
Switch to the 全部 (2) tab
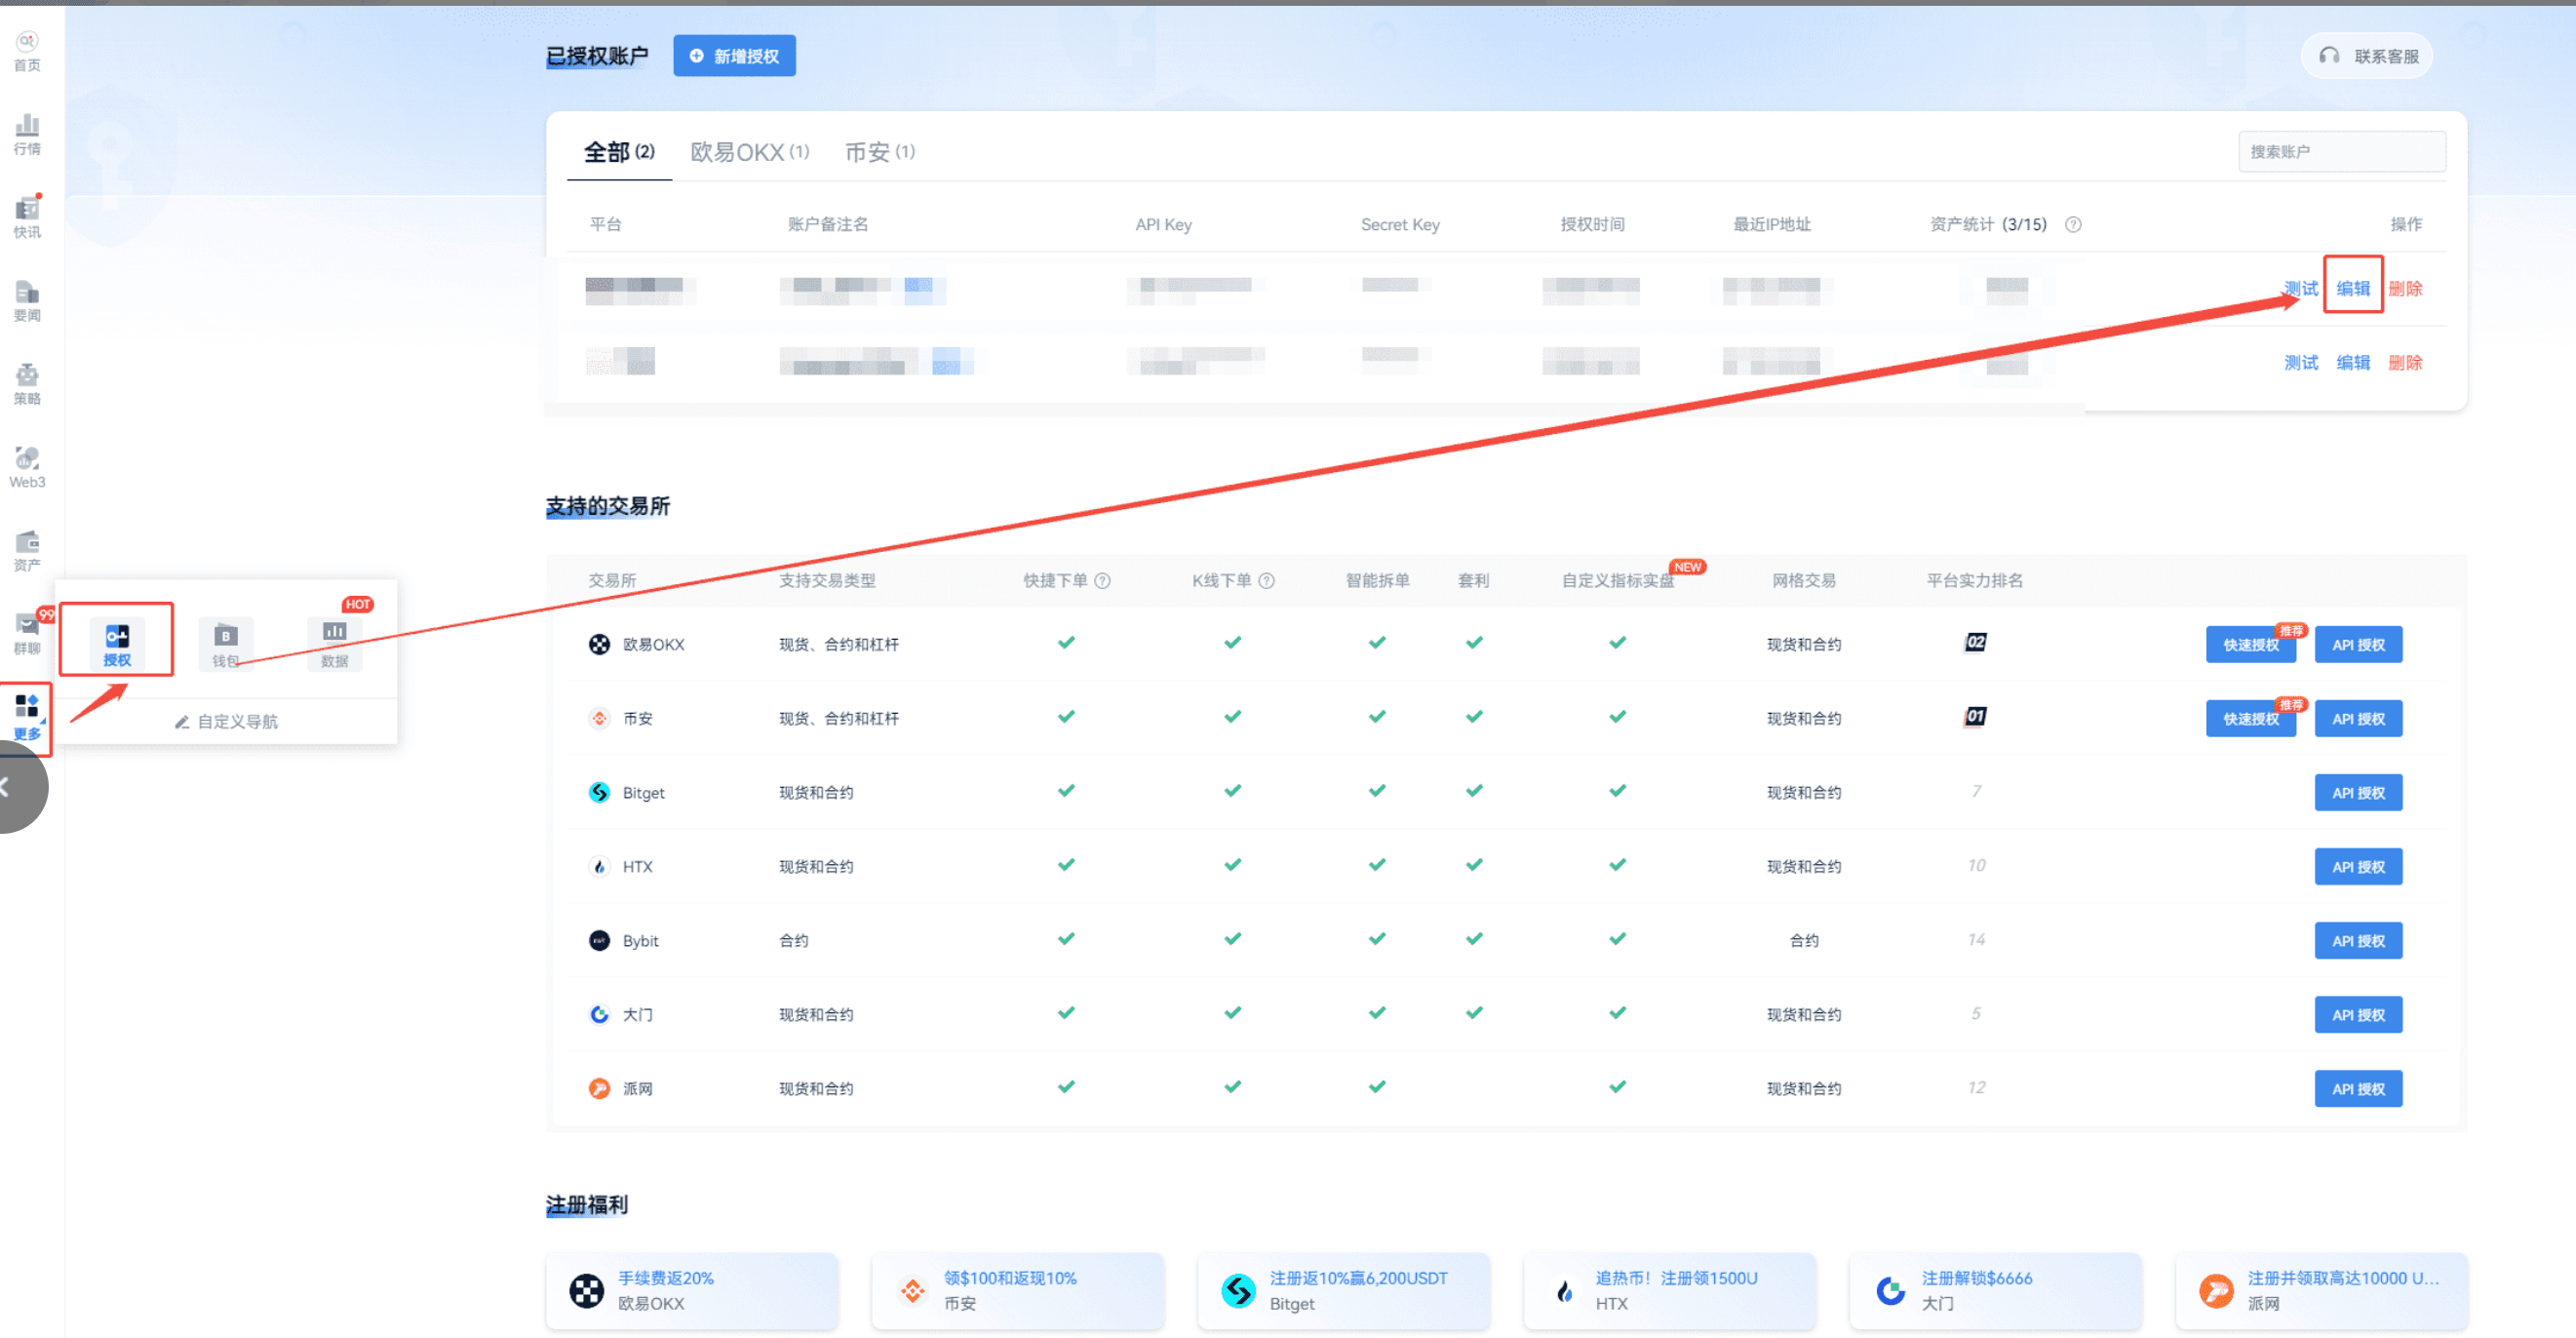(x=619, y=152)
